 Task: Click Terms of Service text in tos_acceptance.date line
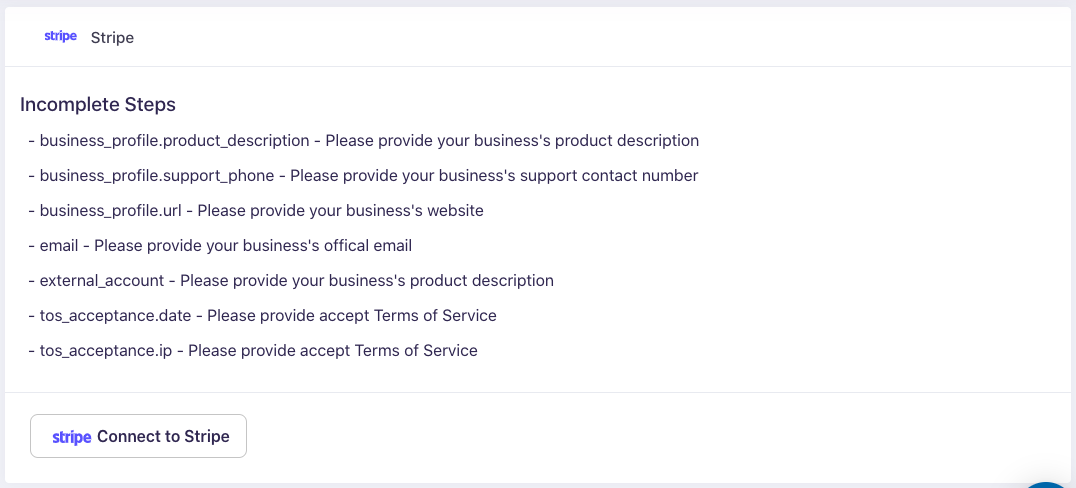click(435, 316)
